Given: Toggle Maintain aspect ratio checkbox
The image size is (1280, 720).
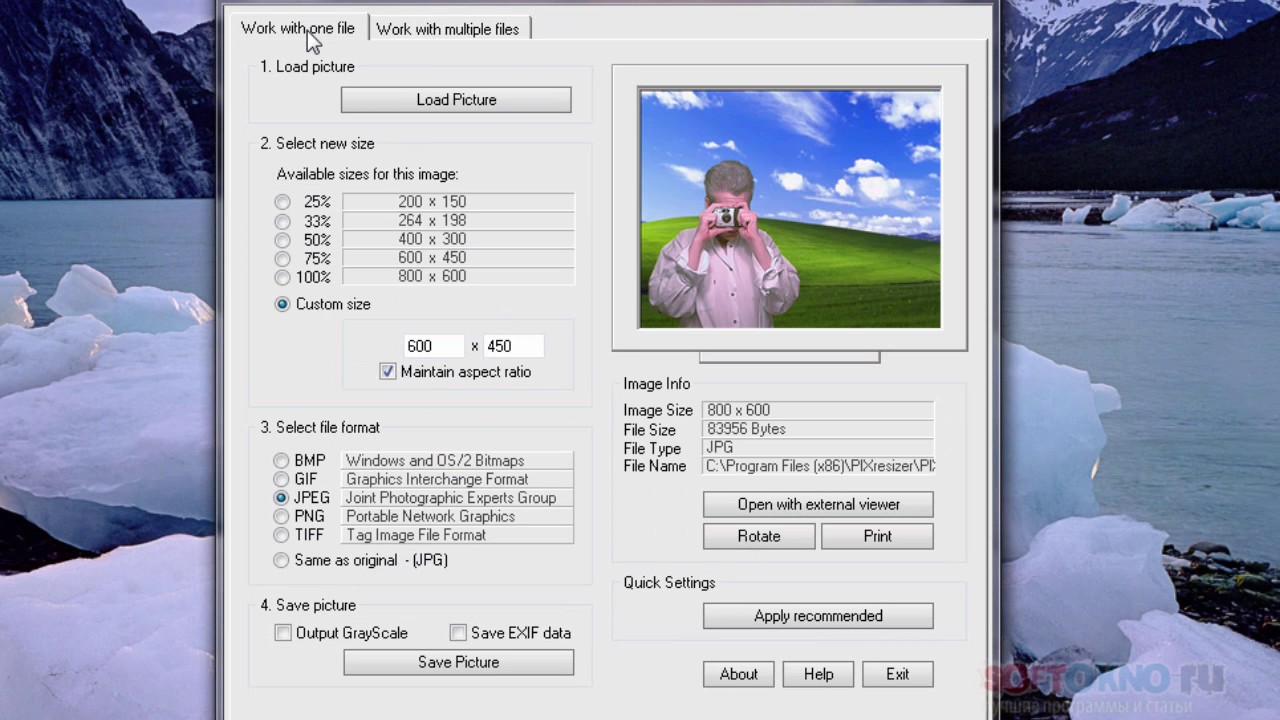Looking at the screenshot, I should pos(388,372).
